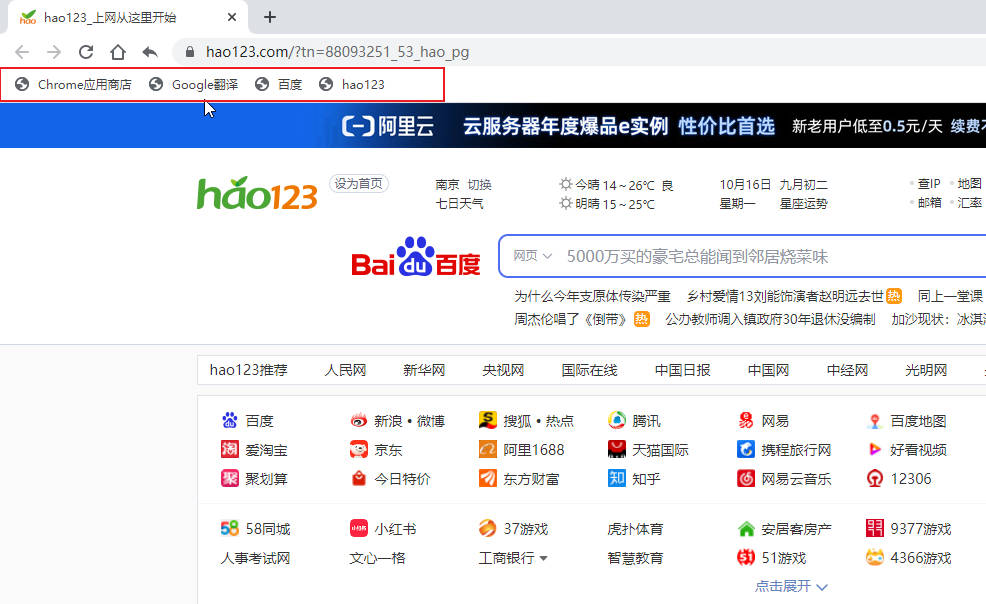Click the 网易云音乐 icon
The image size is (986, 604).
(746, 478)
